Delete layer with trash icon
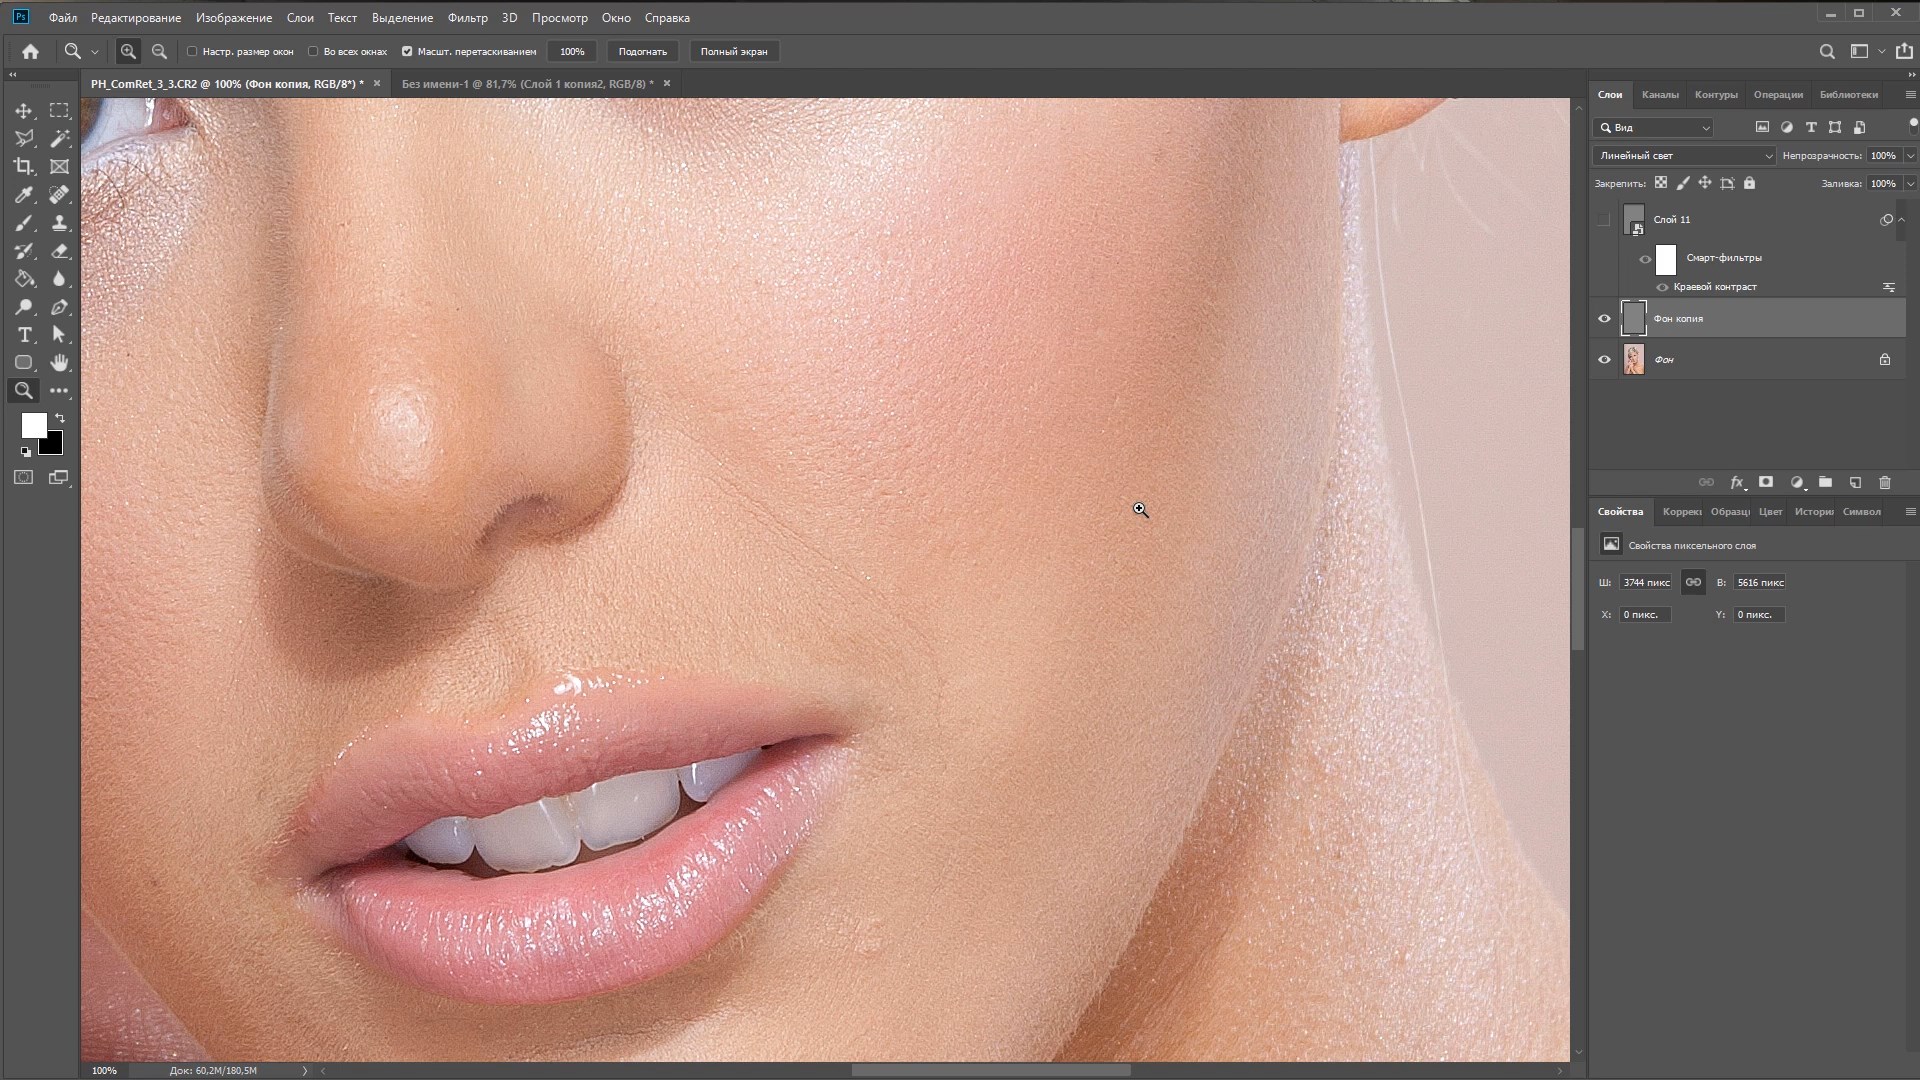Viewport: 1920px width, 1080px height. (x=1885, y=483)
